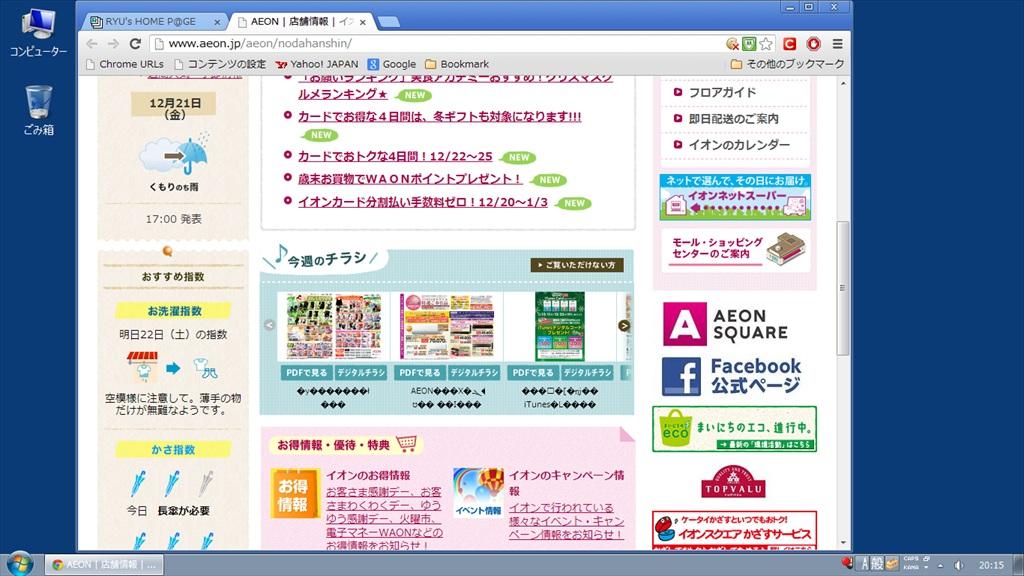
Task: Open the Windows Start orb
Action: point(19,564)
